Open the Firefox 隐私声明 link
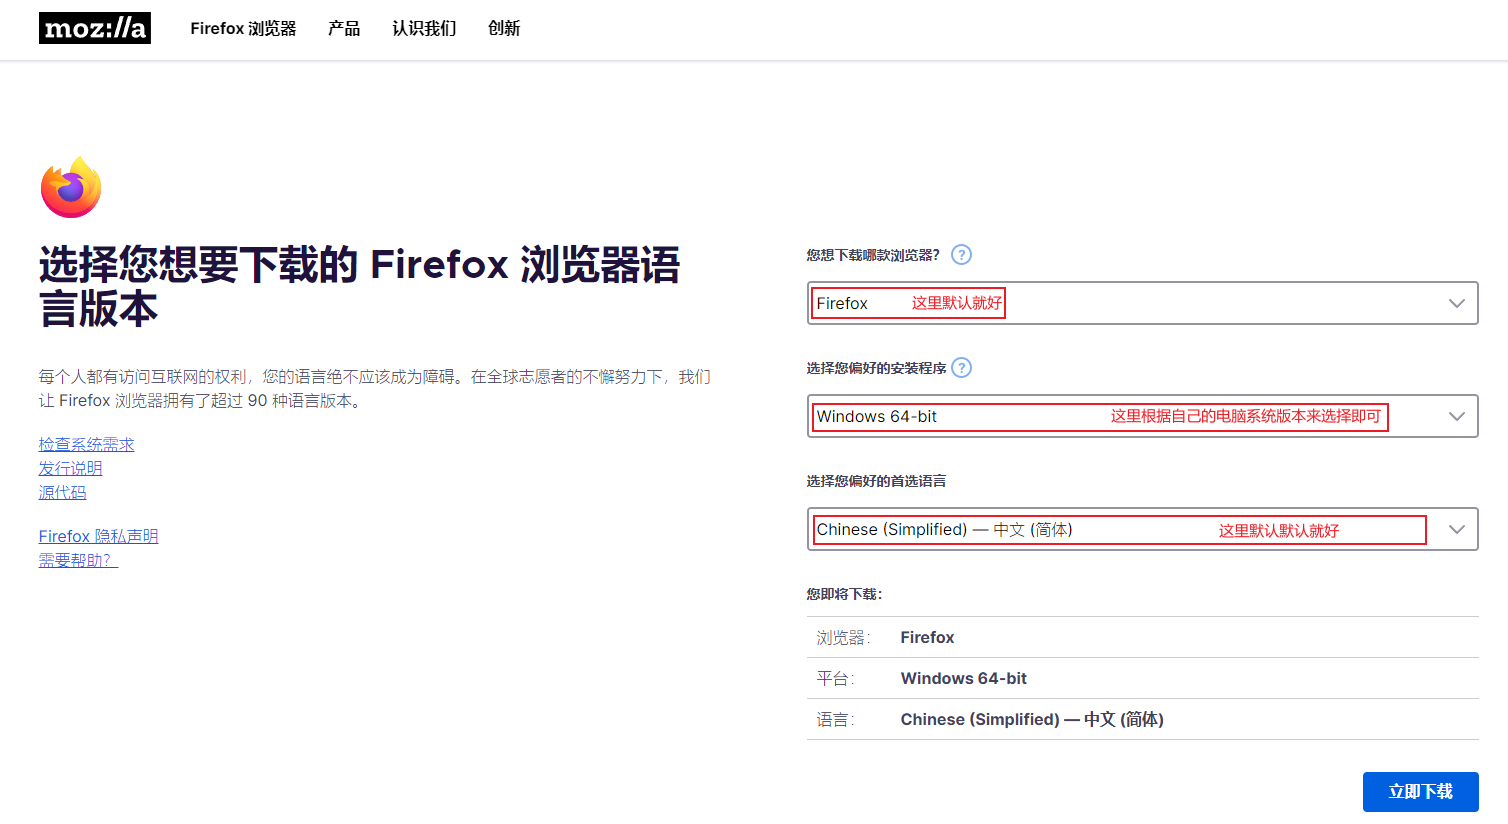This screenshot has height=824, width=1508. click(98, 536)
